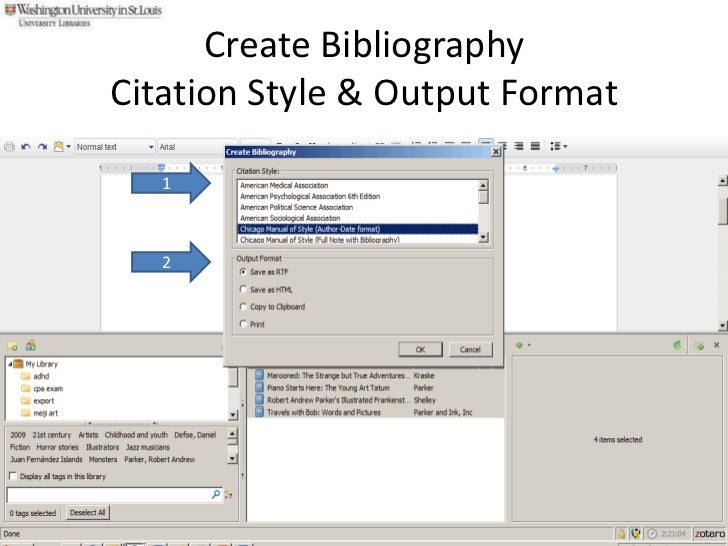Open the export collection
The width and height of the screenshot is (728, 546).
tap(44, 401)
